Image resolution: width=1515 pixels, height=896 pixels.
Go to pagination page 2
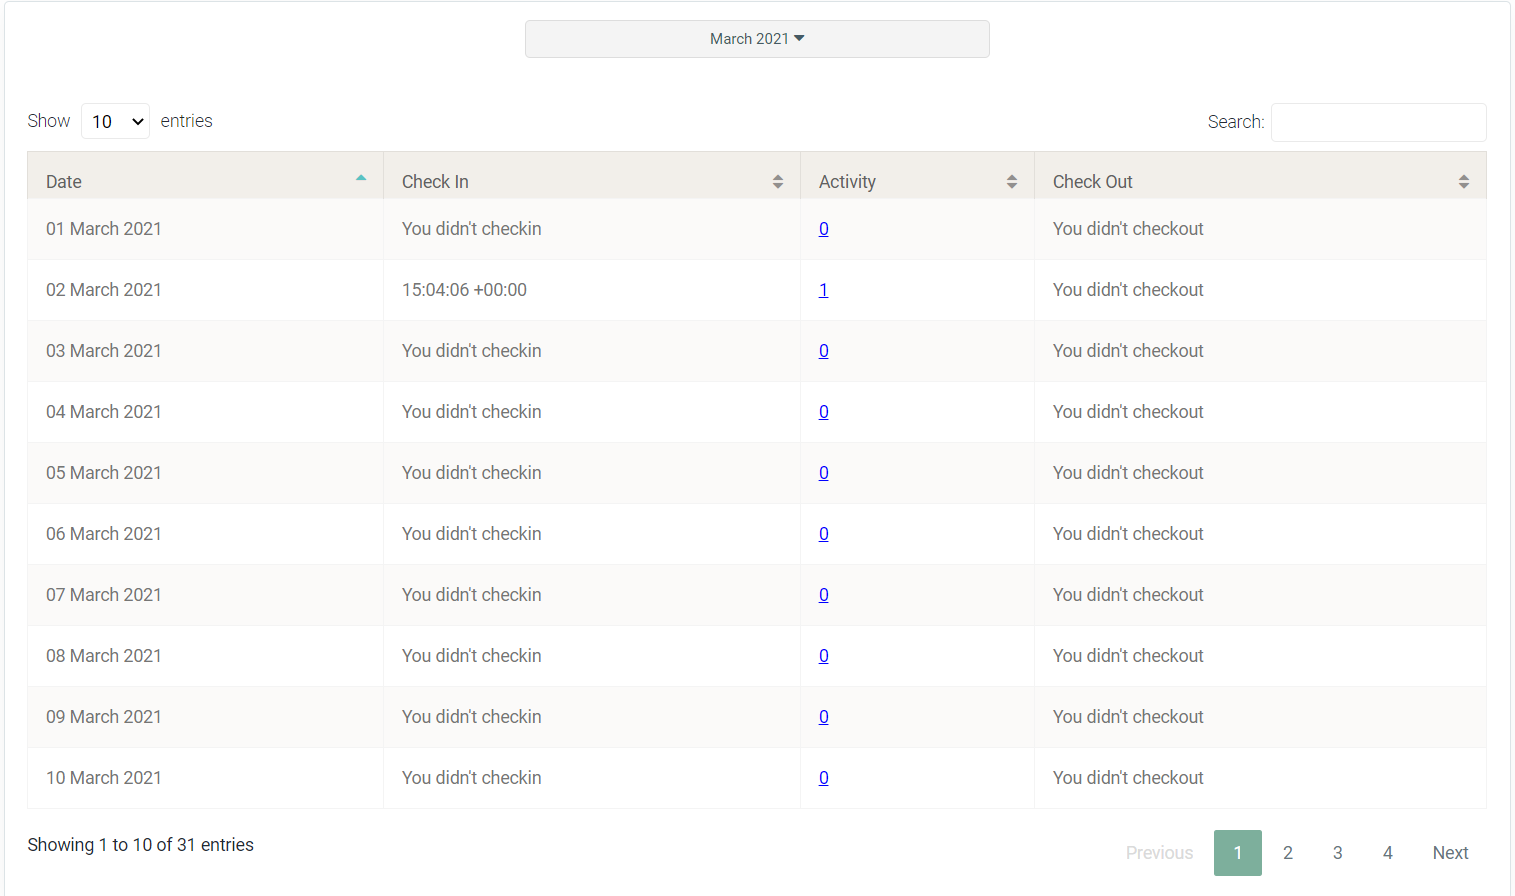coord(1288,853)
